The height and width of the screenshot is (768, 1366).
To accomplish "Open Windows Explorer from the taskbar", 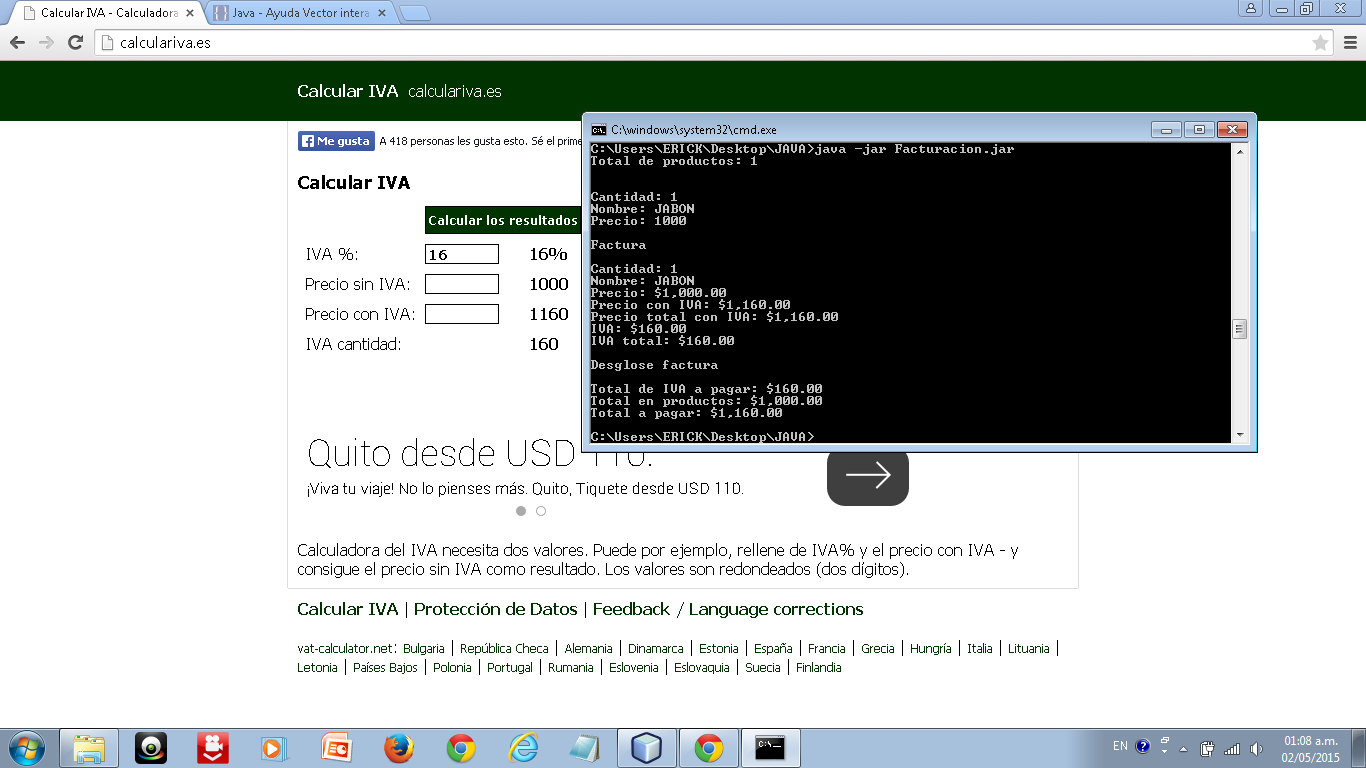I will point(89,748).
